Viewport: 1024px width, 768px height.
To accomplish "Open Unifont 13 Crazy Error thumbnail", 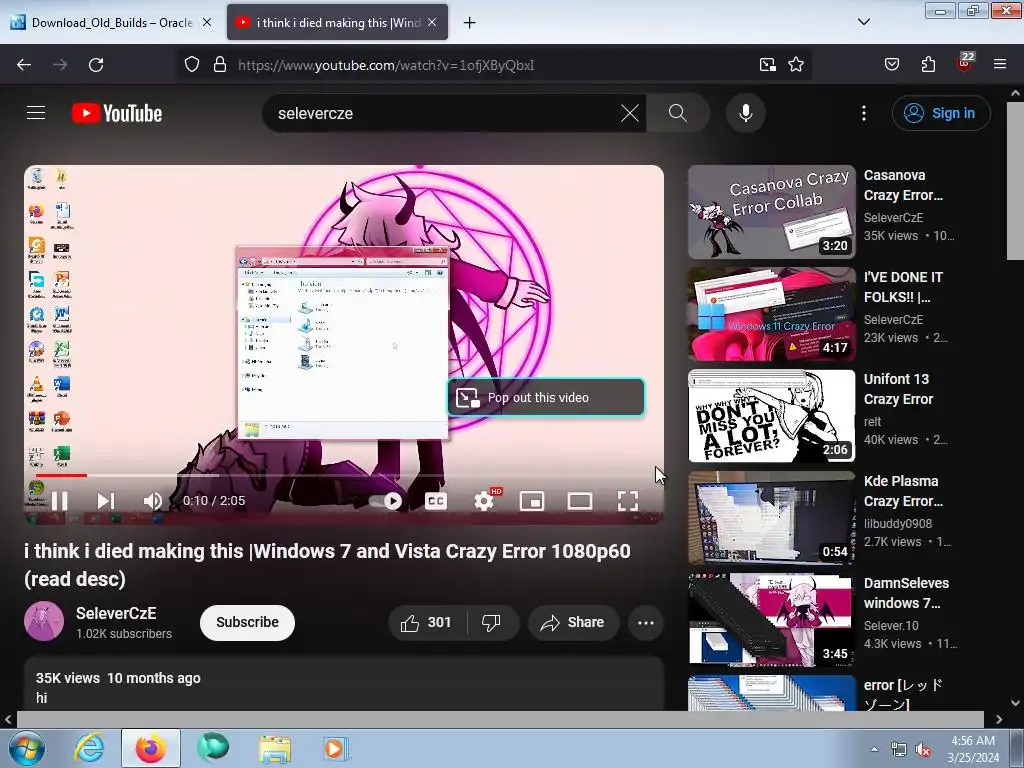I will tap(771, 416).
